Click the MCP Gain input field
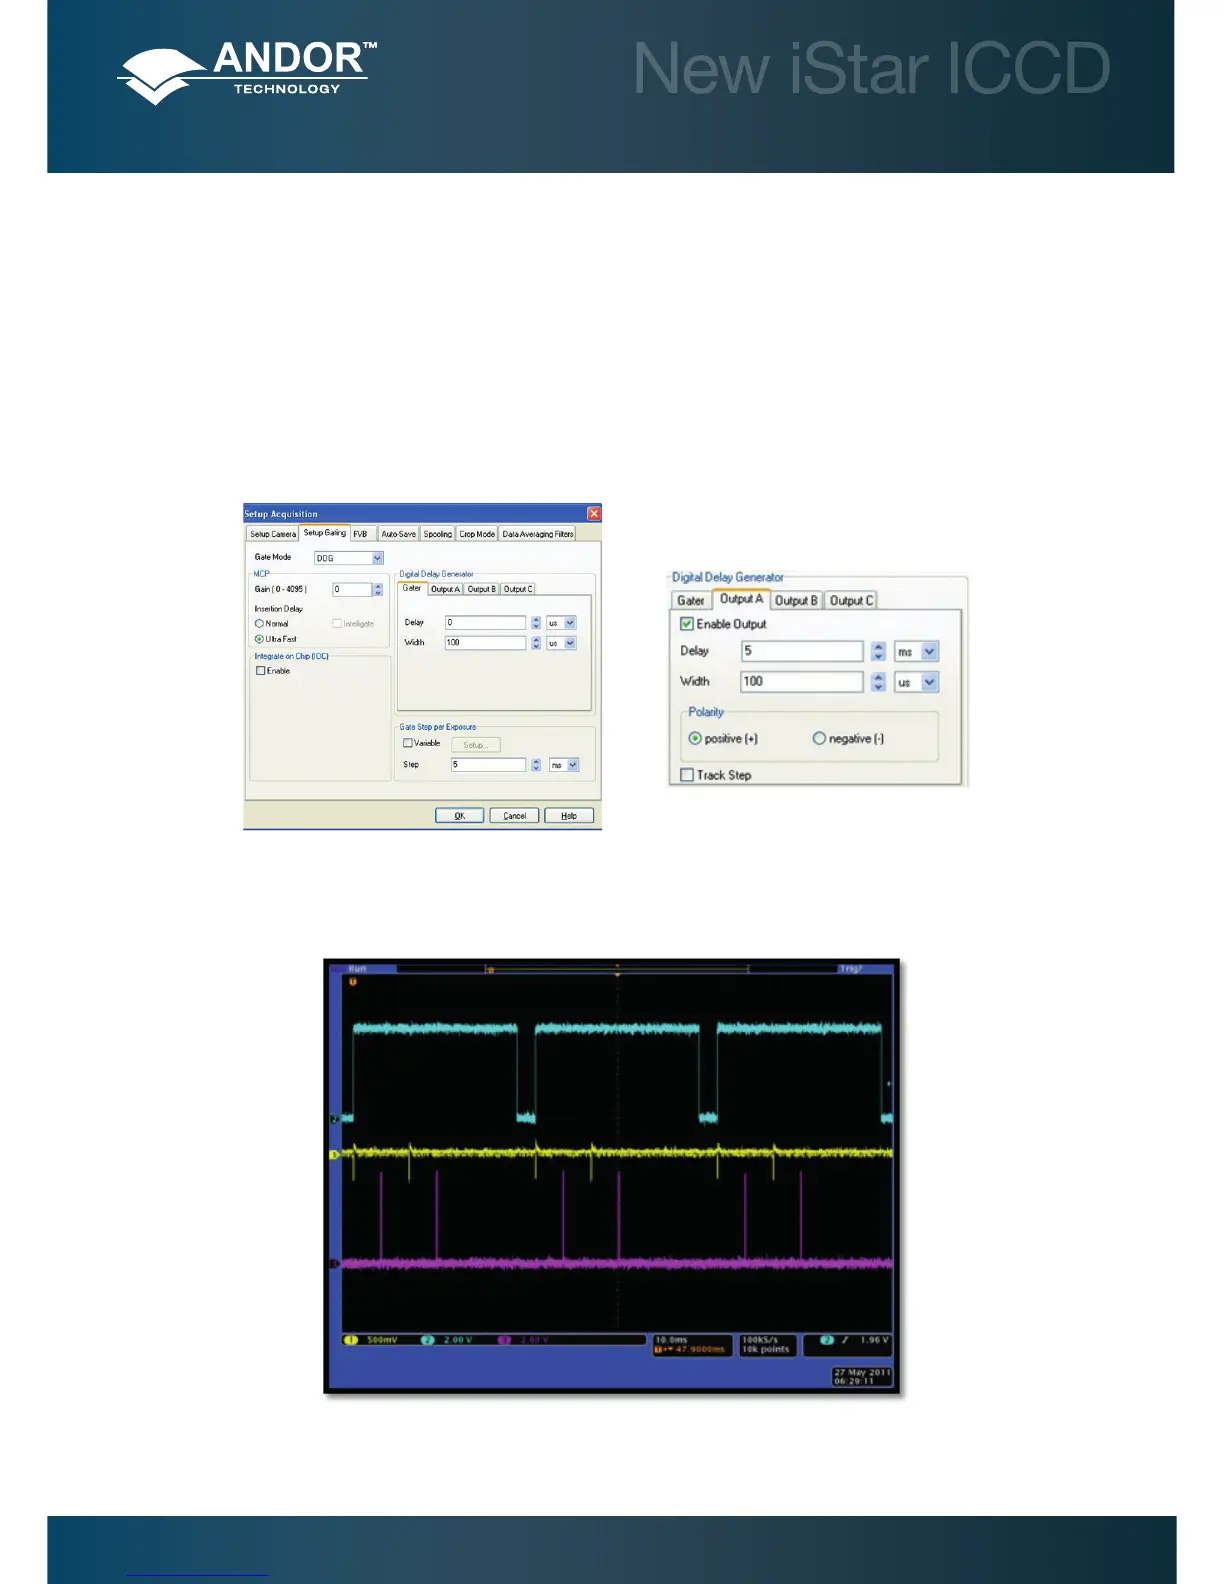The image size is (1224, 1584). click(x=352, y=590)
